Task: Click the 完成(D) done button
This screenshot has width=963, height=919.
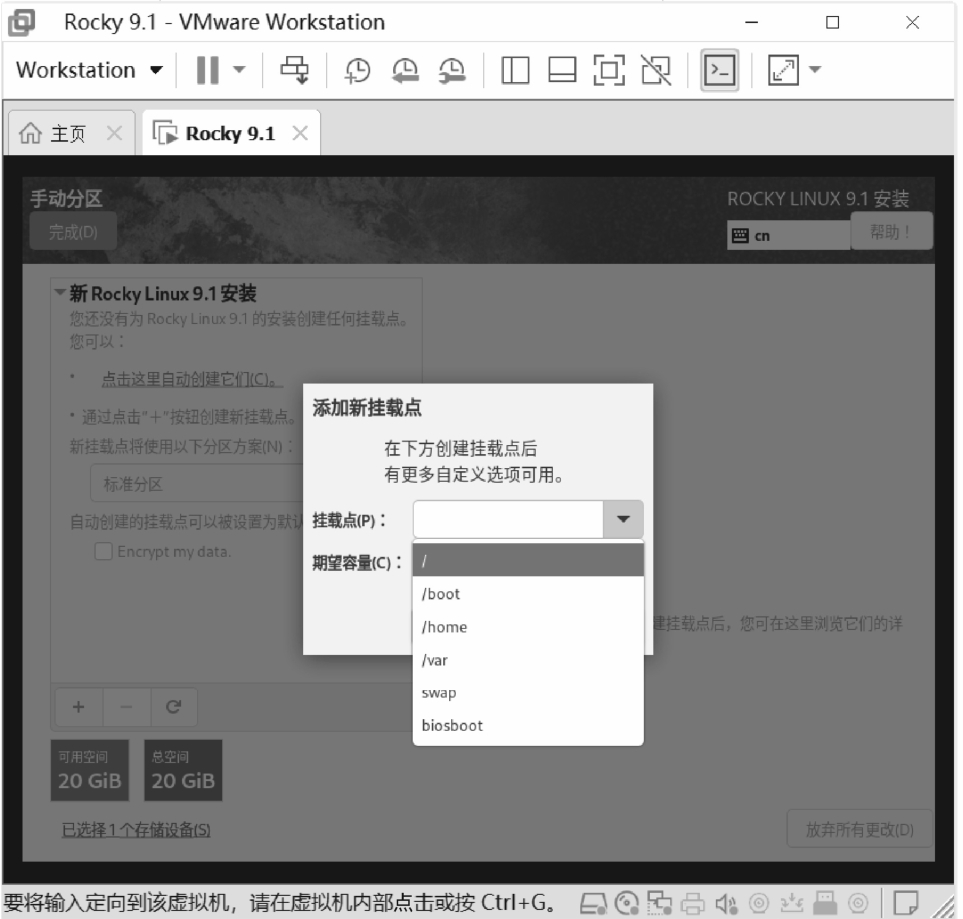Action: point(73,233)
